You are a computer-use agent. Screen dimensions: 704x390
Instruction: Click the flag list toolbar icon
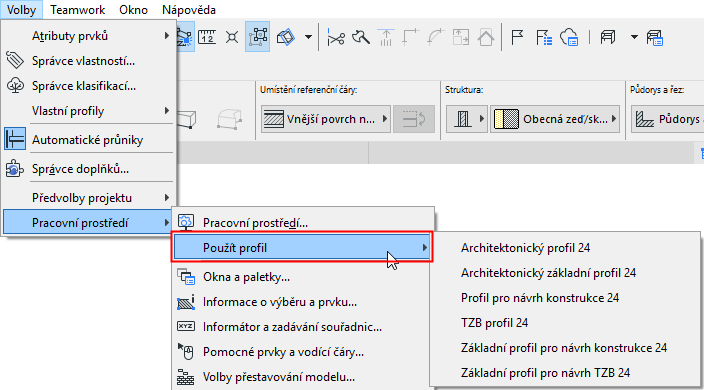point(544,37)
